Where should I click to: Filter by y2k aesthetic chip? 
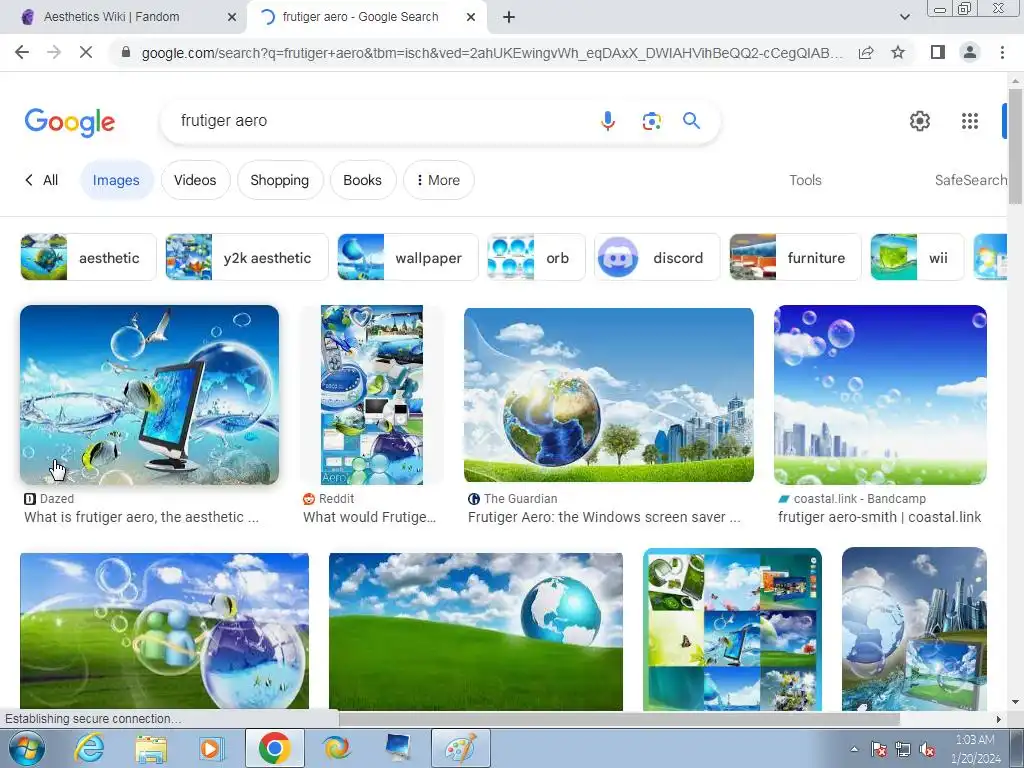pyautogui.click(x=246, y=257)
